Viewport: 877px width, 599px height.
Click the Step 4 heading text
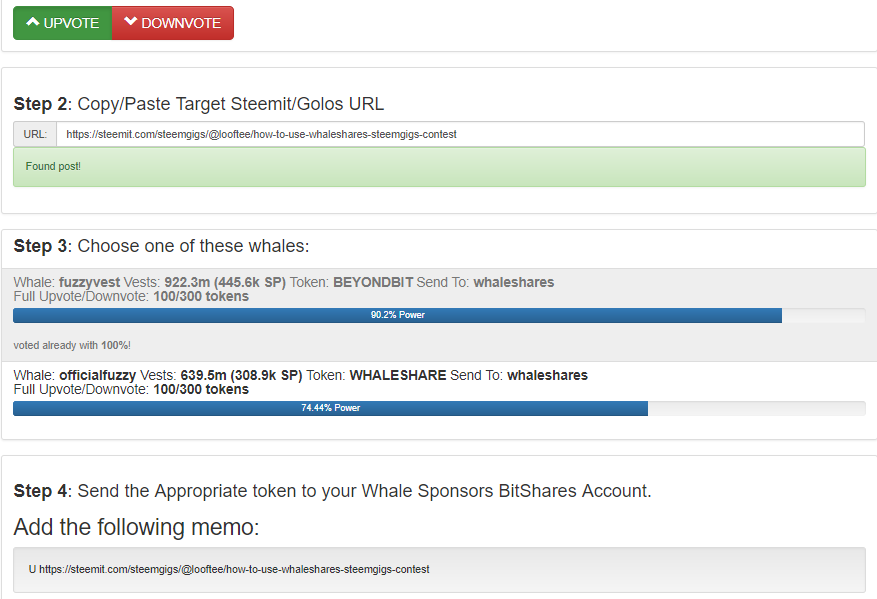pos(332,491)
